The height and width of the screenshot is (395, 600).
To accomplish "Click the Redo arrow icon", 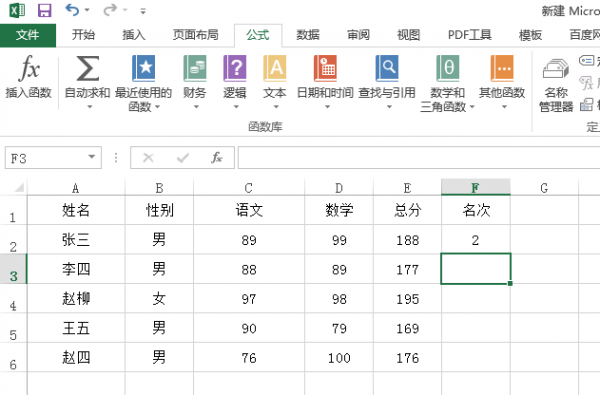I will 110,10.
